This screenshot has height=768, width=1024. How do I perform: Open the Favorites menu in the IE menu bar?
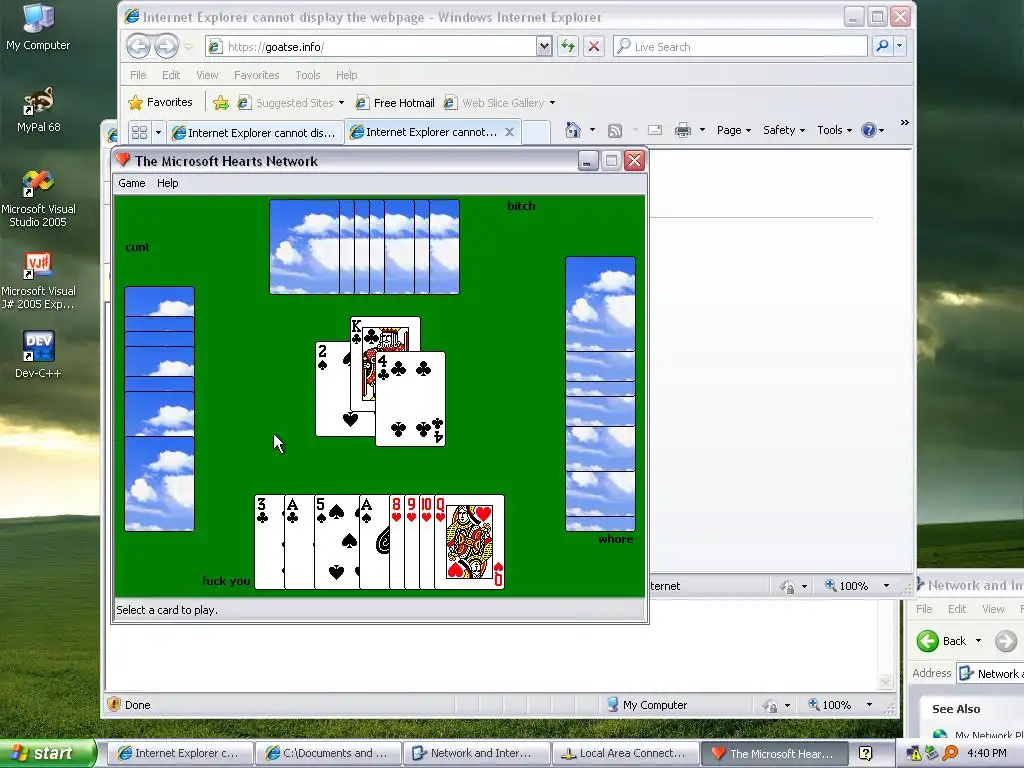pos(257,75)
